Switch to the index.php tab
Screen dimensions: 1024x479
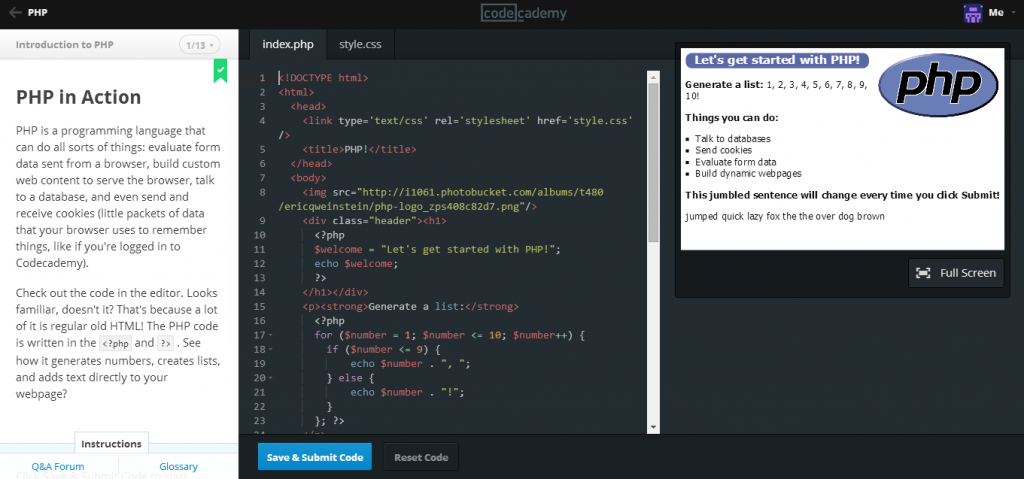point(288,45)
